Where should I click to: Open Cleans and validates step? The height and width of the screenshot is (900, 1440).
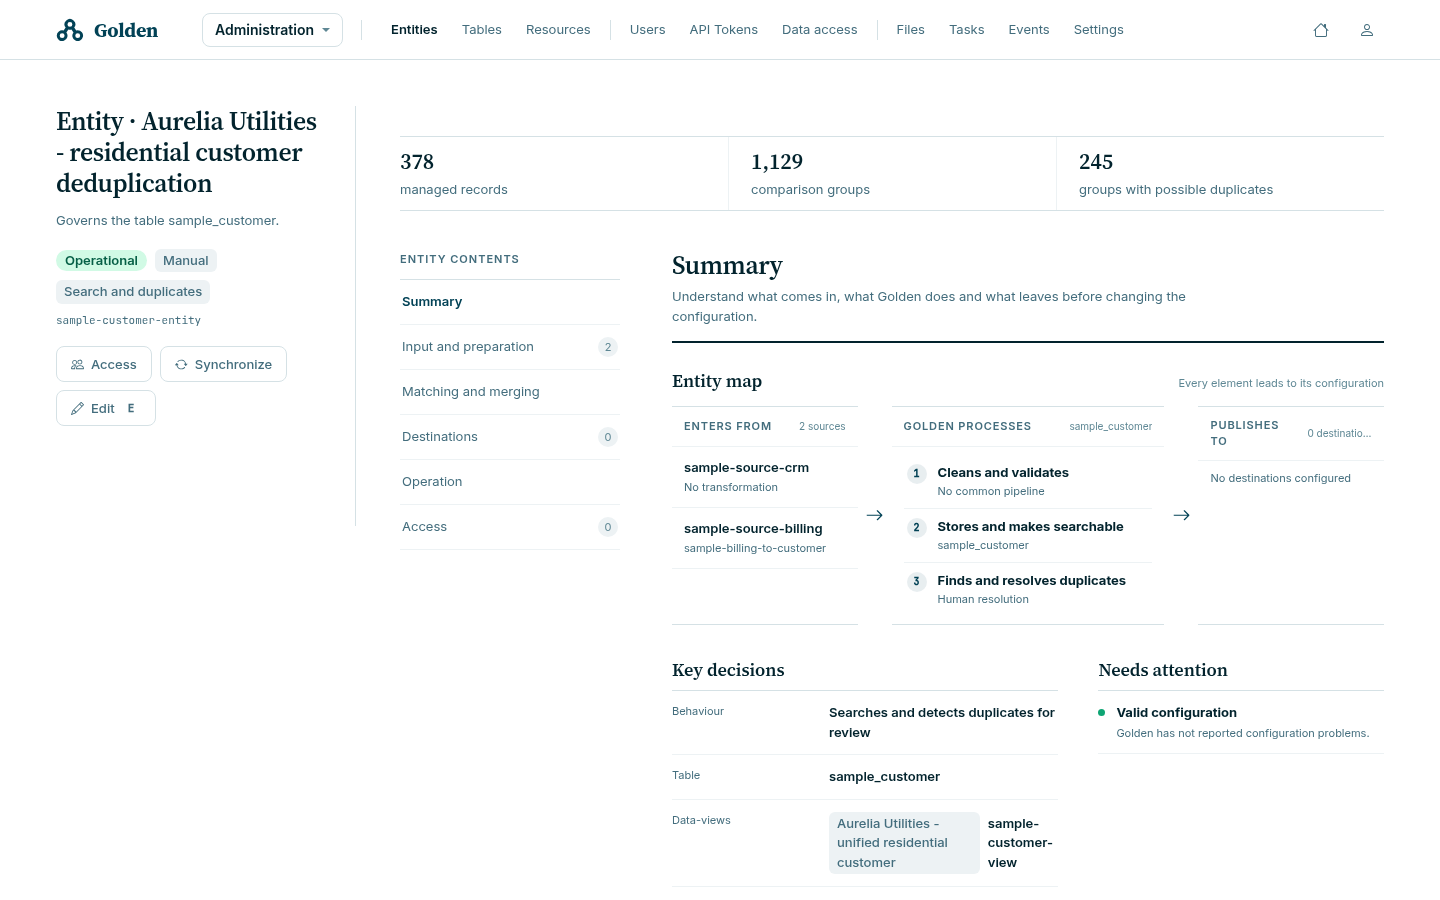click(x=1028, y=481)
